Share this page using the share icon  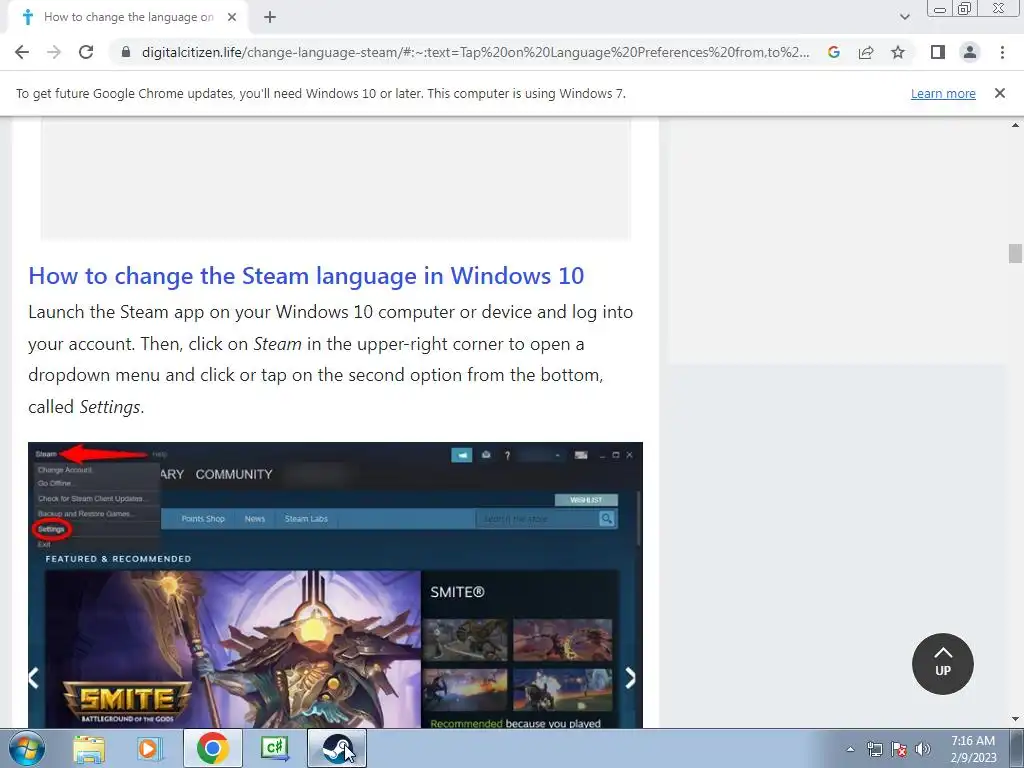(x=866, y=52)
